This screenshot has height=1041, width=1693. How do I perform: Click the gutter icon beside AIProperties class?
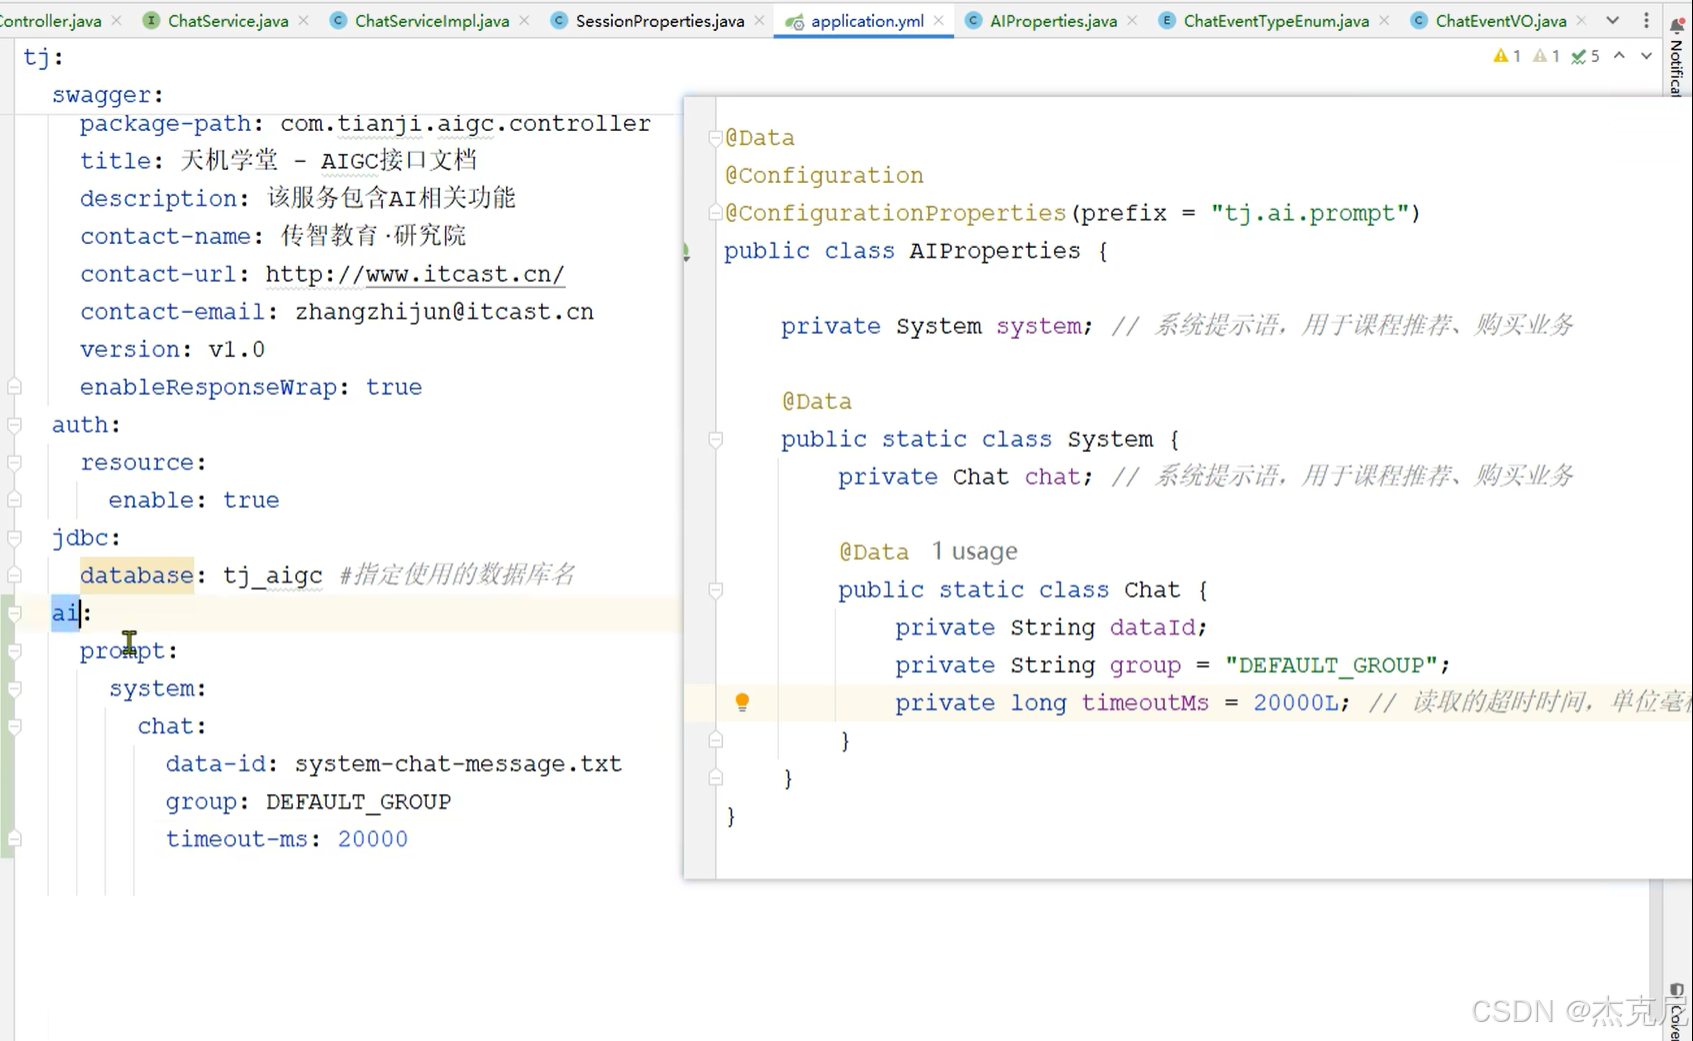[686, 251]
